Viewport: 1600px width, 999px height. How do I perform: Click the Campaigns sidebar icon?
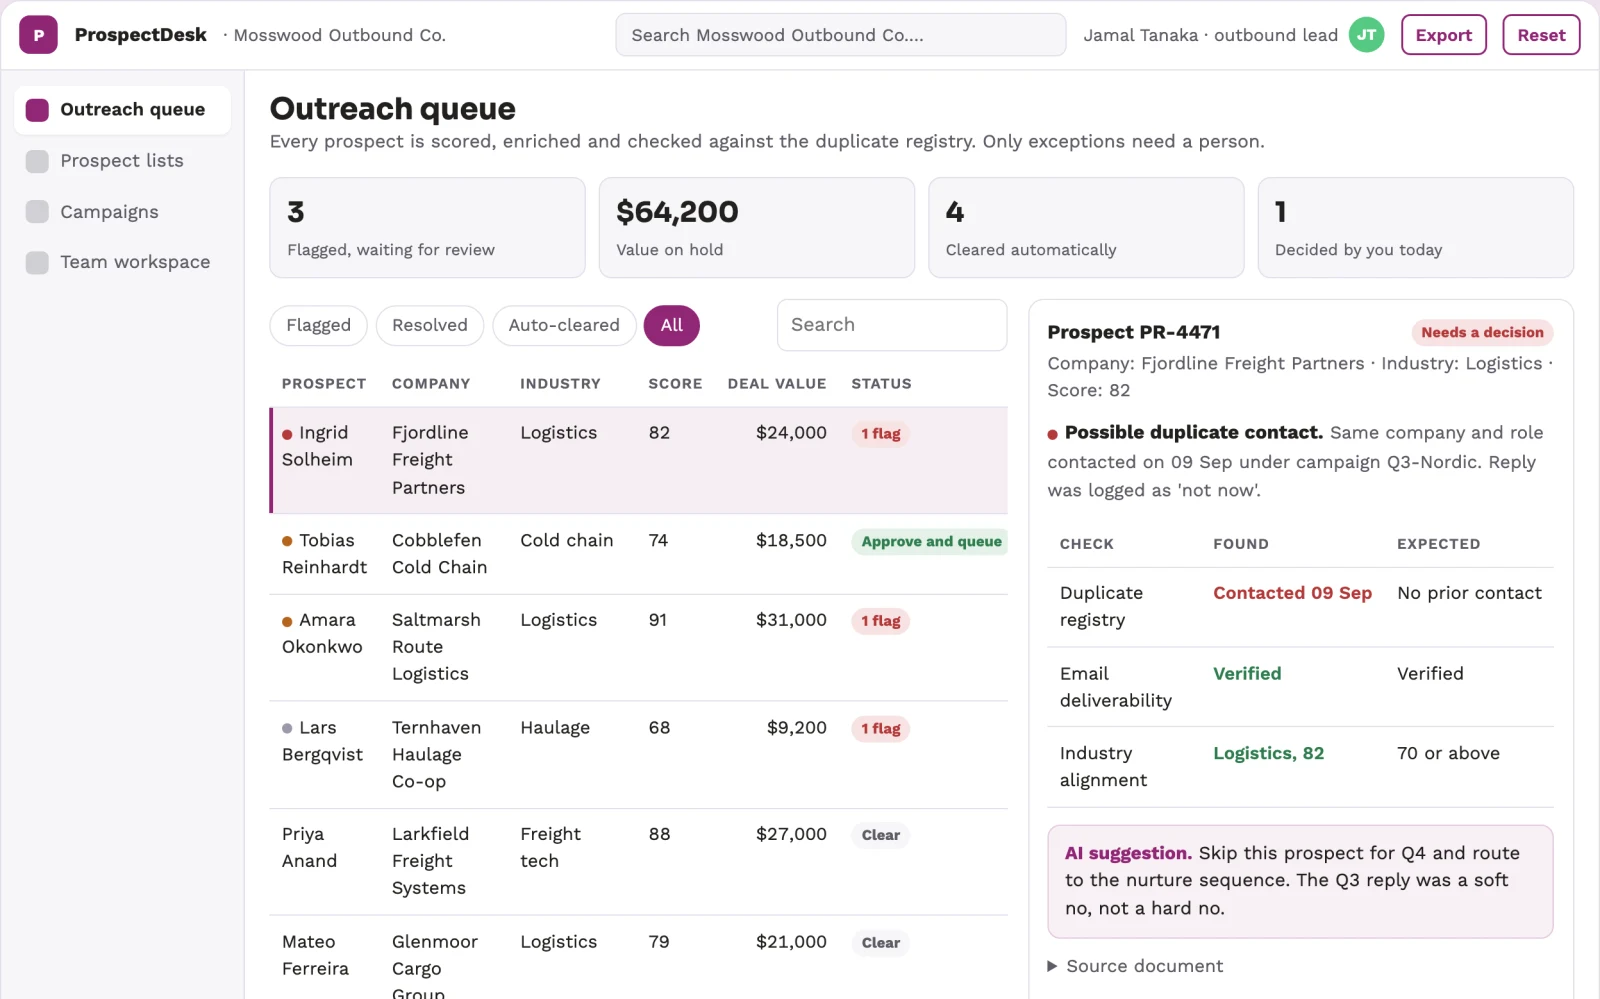(37, 212)
